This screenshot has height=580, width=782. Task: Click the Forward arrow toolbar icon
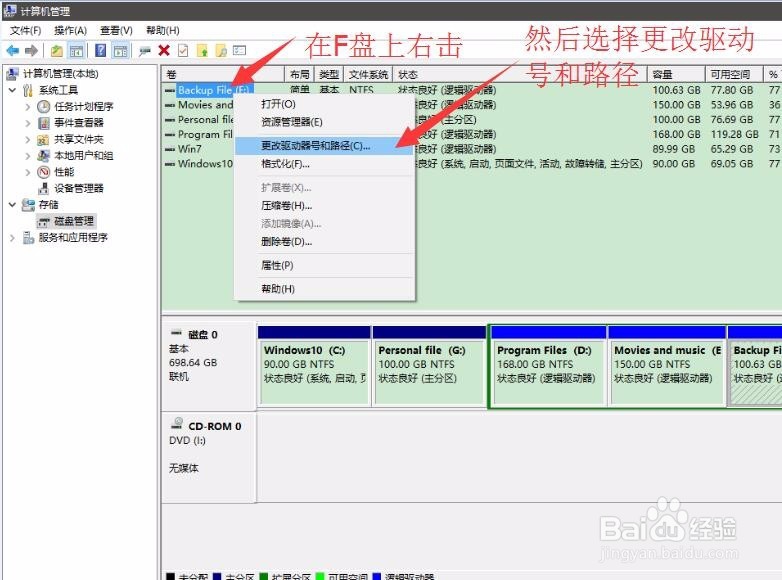coord(31,50)
